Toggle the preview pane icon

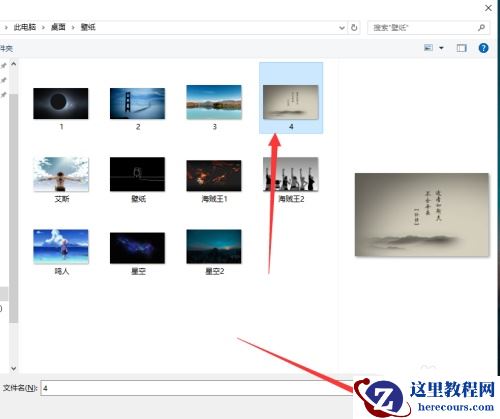coord(461,48)
